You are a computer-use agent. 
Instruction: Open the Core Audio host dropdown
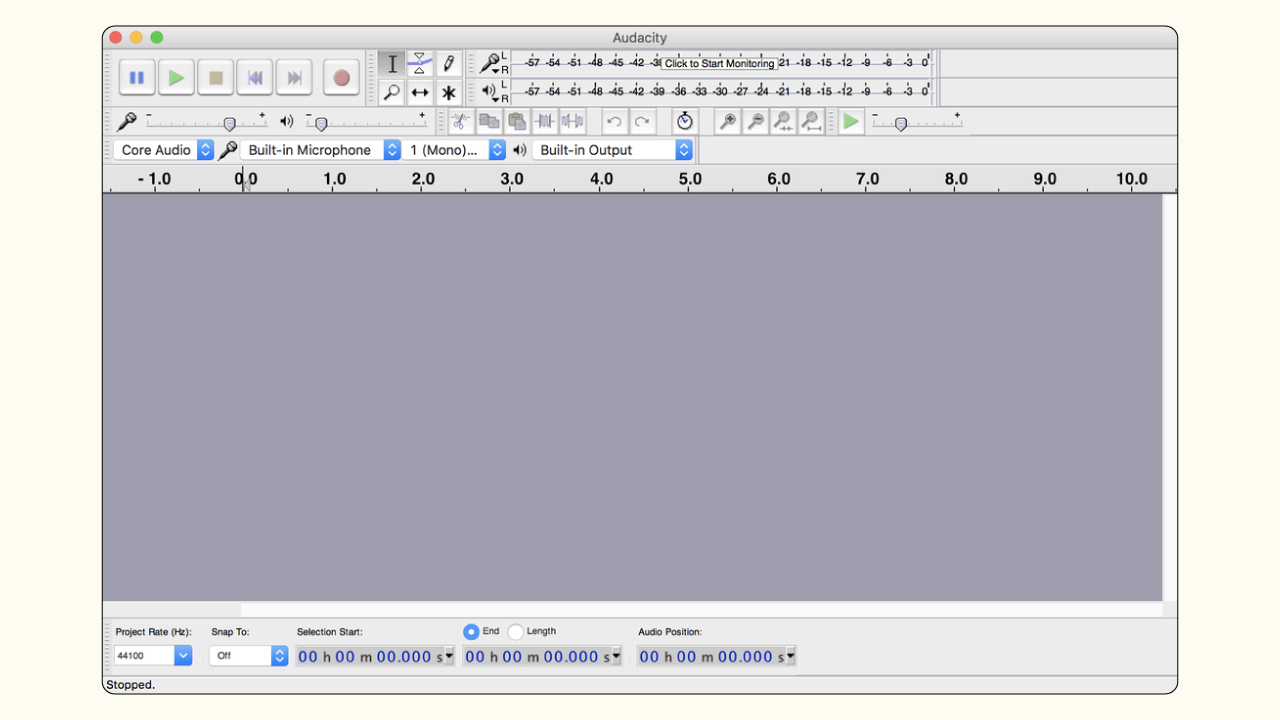[164, 150]
